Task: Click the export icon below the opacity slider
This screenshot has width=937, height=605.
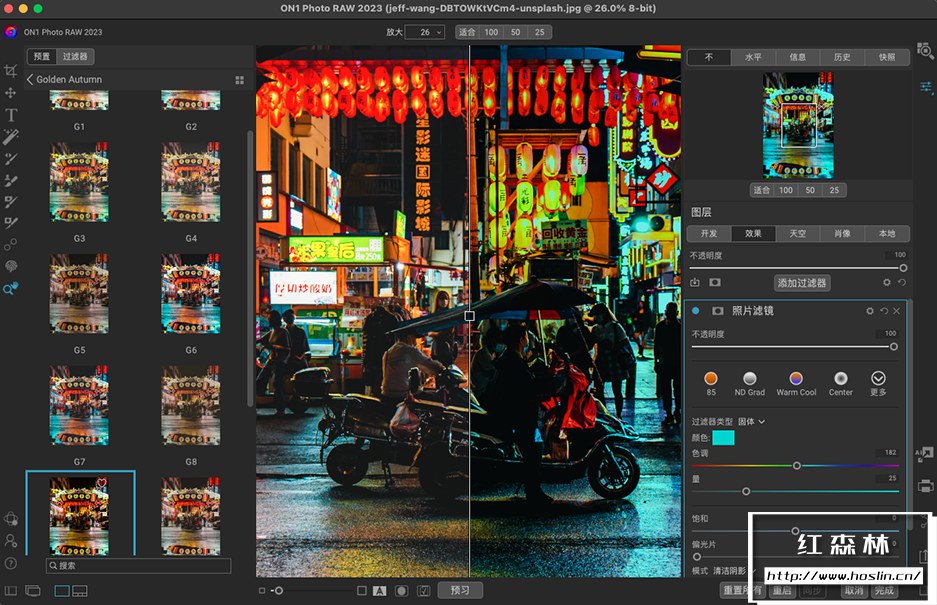Action: click(x=695, y=283)
